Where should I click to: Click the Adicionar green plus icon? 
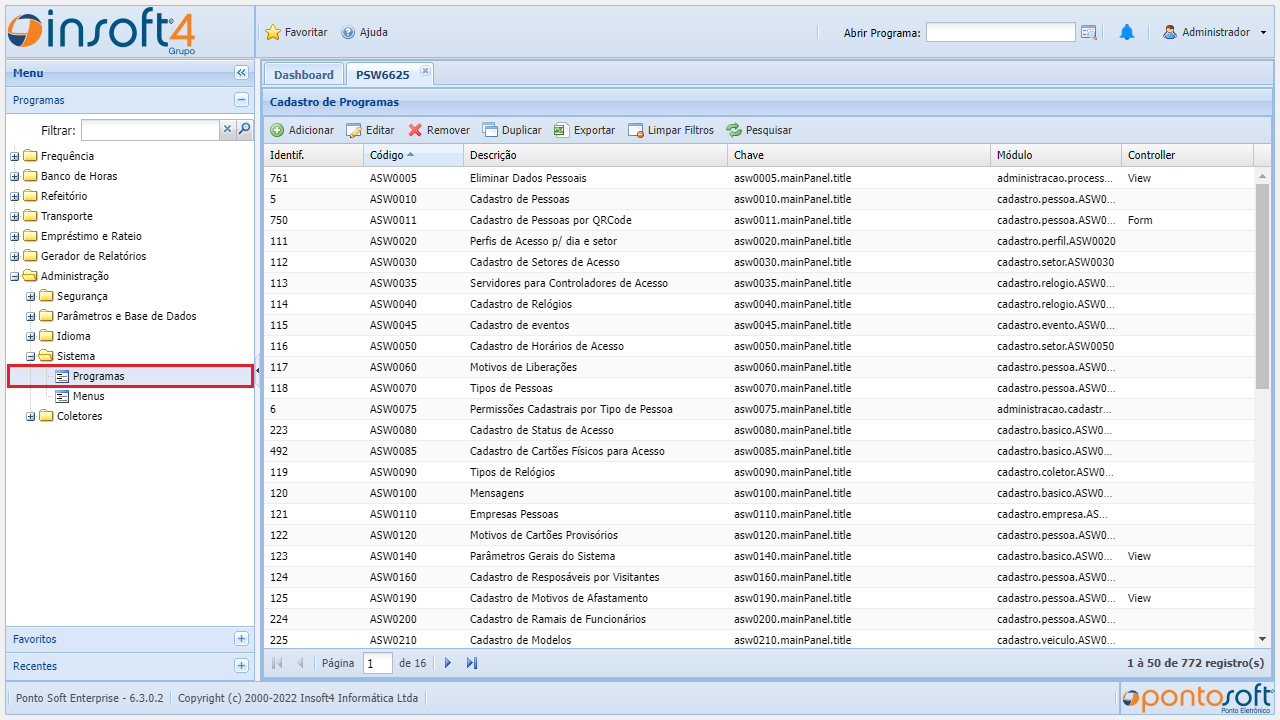277,130
